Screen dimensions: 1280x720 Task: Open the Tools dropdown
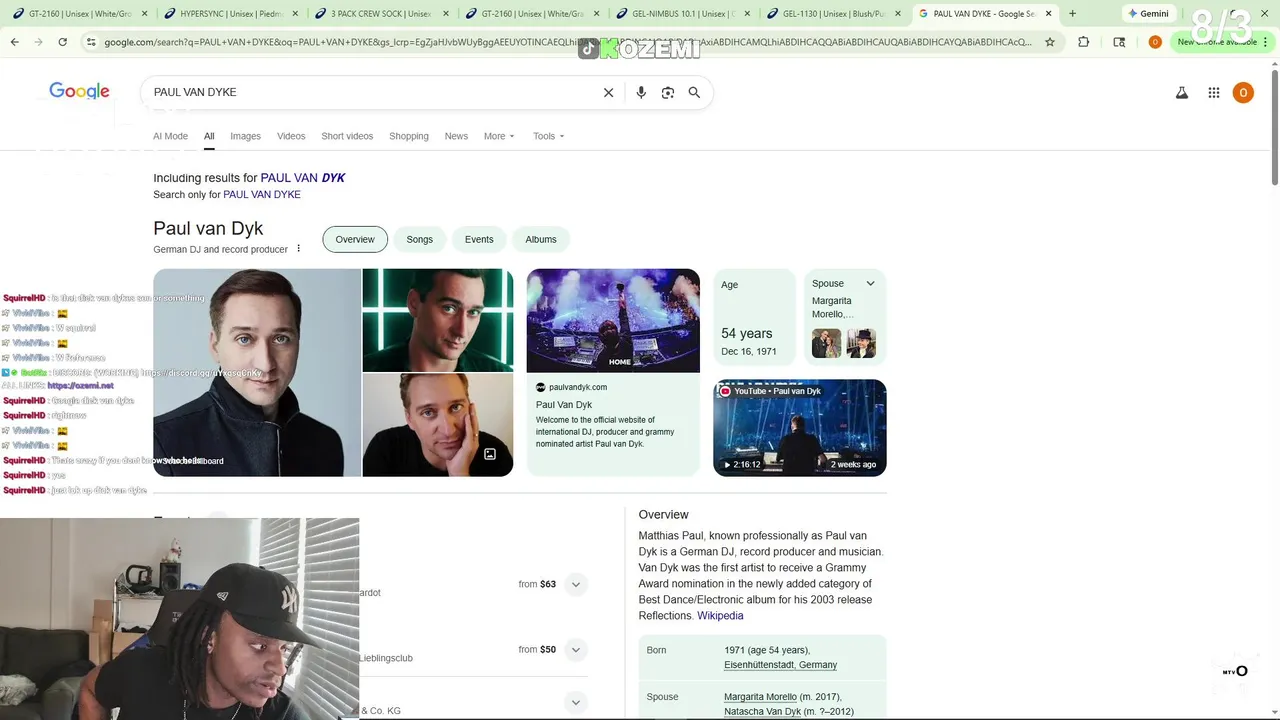pos(548,136)
